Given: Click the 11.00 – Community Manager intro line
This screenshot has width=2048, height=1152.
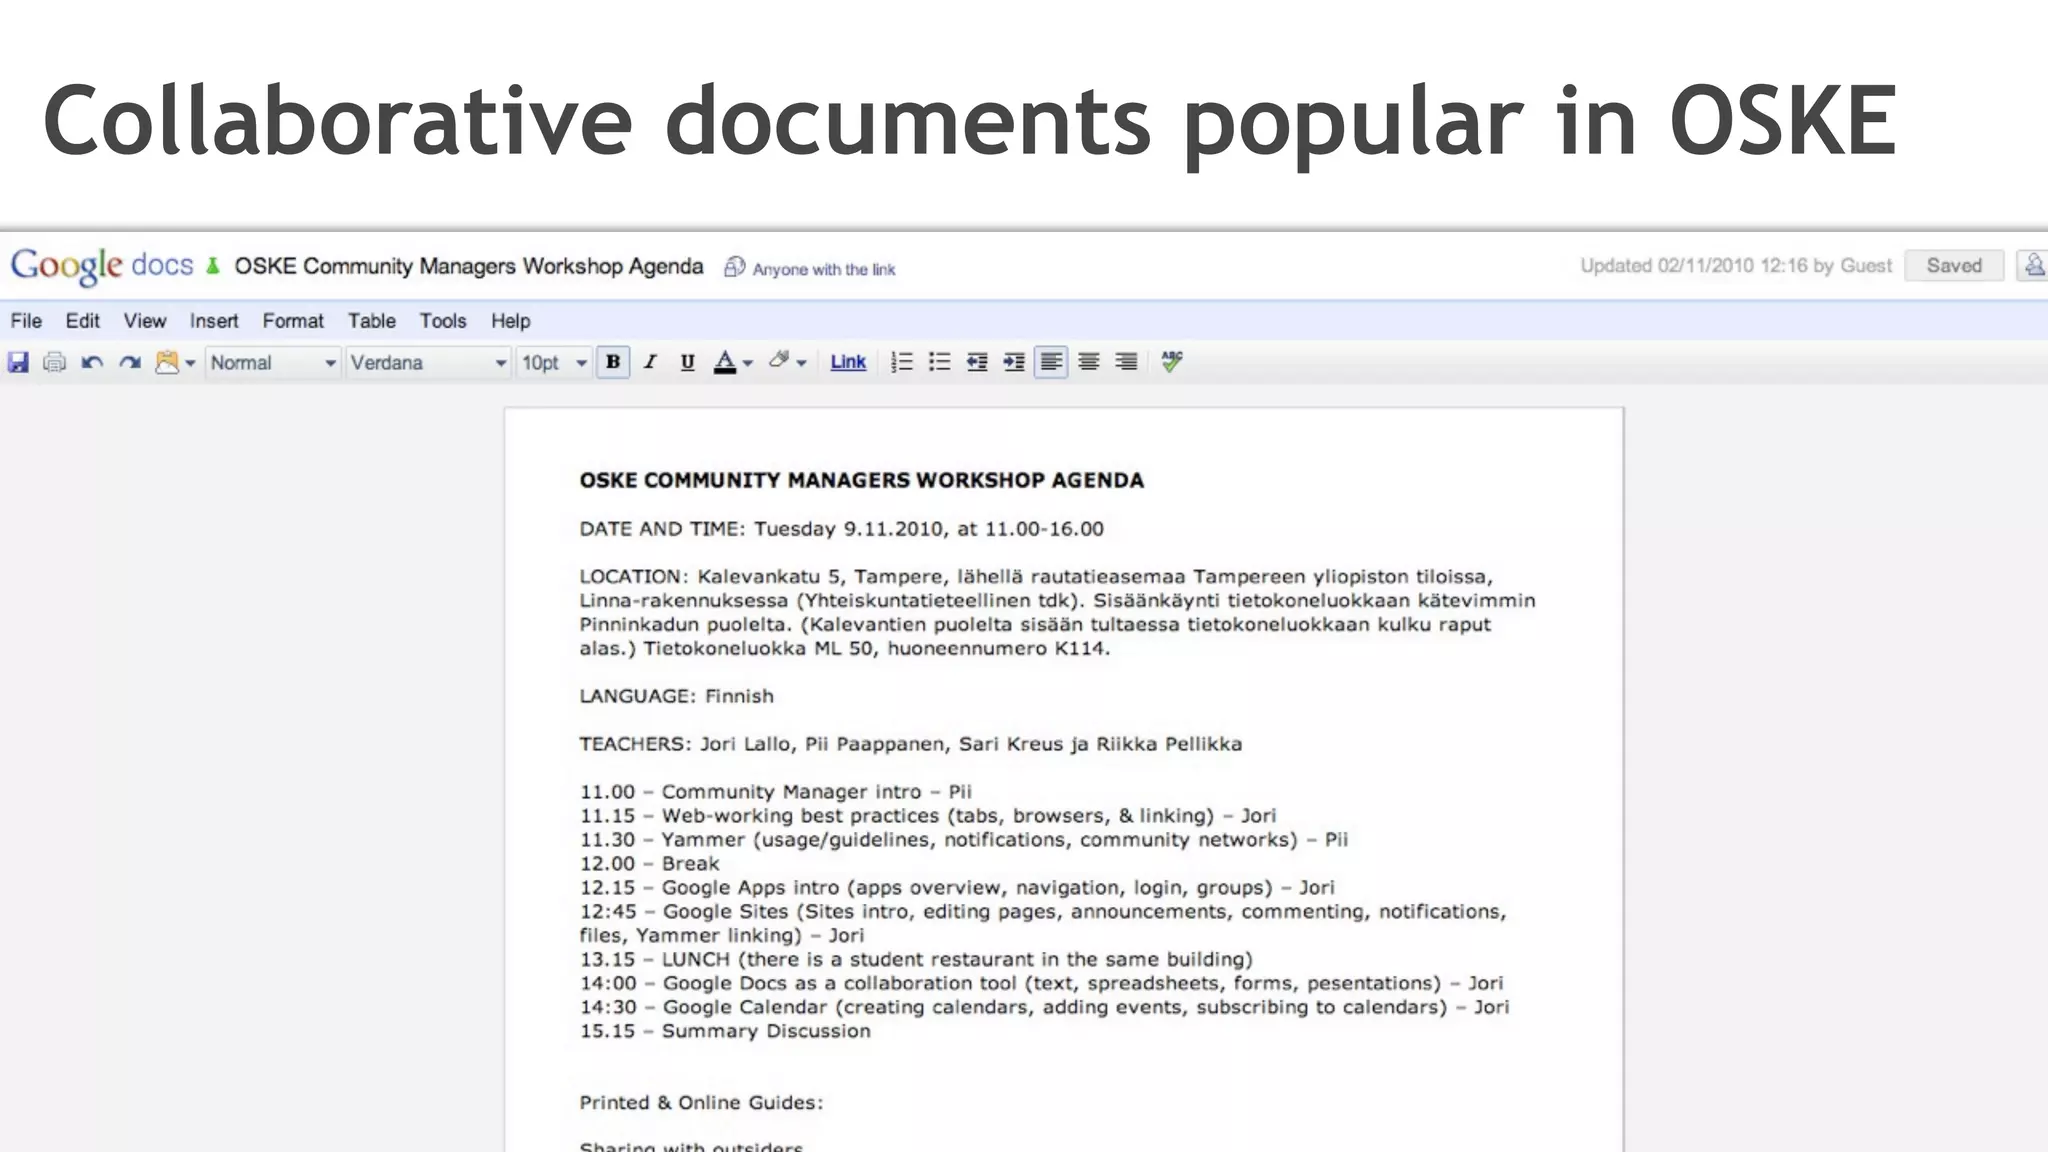Looking at the screenshot, I should click(775, 792).
